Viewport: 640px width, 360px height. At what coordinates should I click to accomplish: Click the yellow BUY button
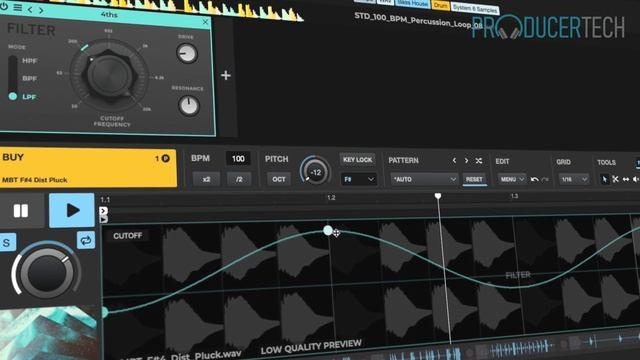pos(88,168)
